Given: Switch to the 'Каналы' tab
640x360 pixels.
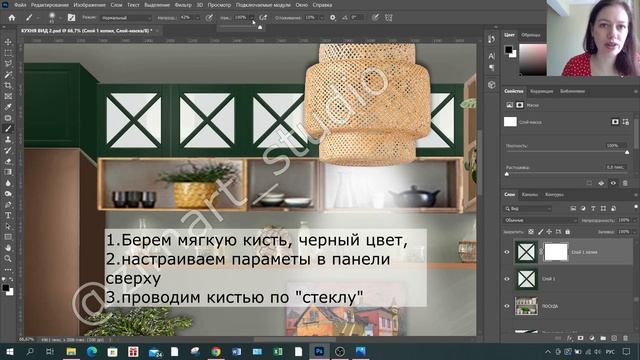Looking at the screenshot, I should pos(529,195).
